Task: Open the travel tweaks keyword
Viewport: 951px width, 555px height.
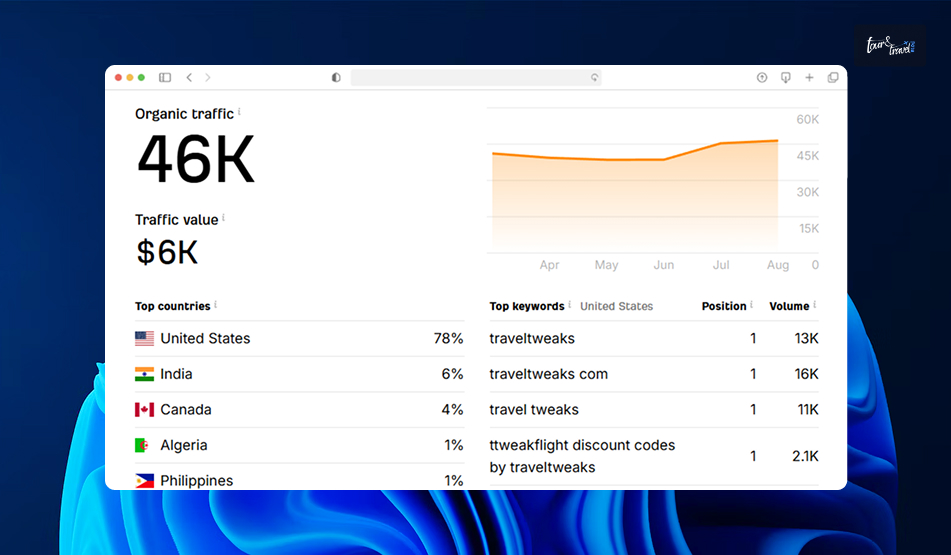Action: point(534,410)
